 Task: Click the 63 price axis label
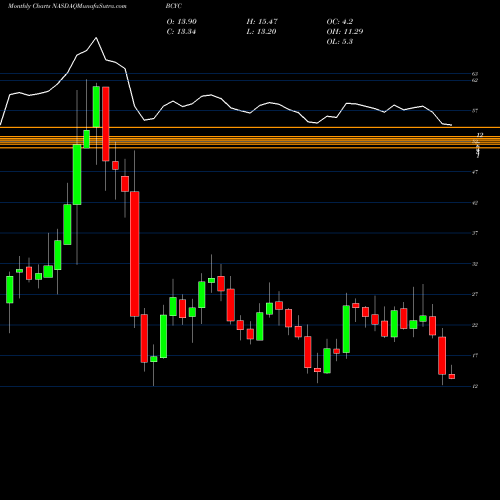475,74
